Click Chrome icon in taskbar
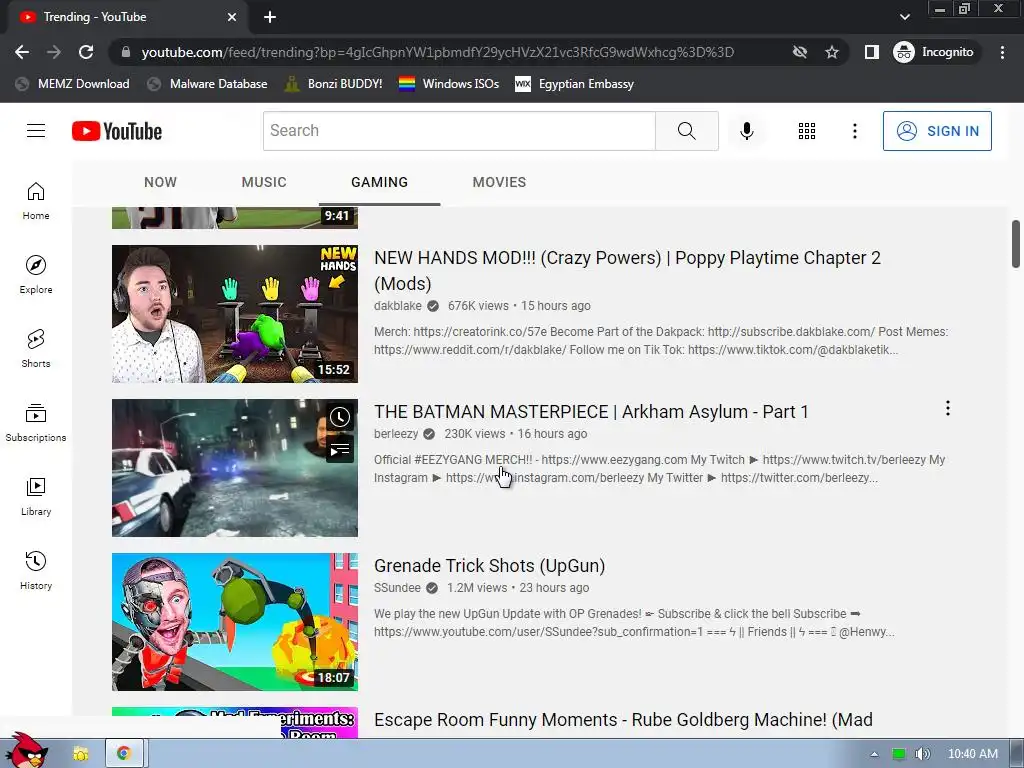 point(124,754)
